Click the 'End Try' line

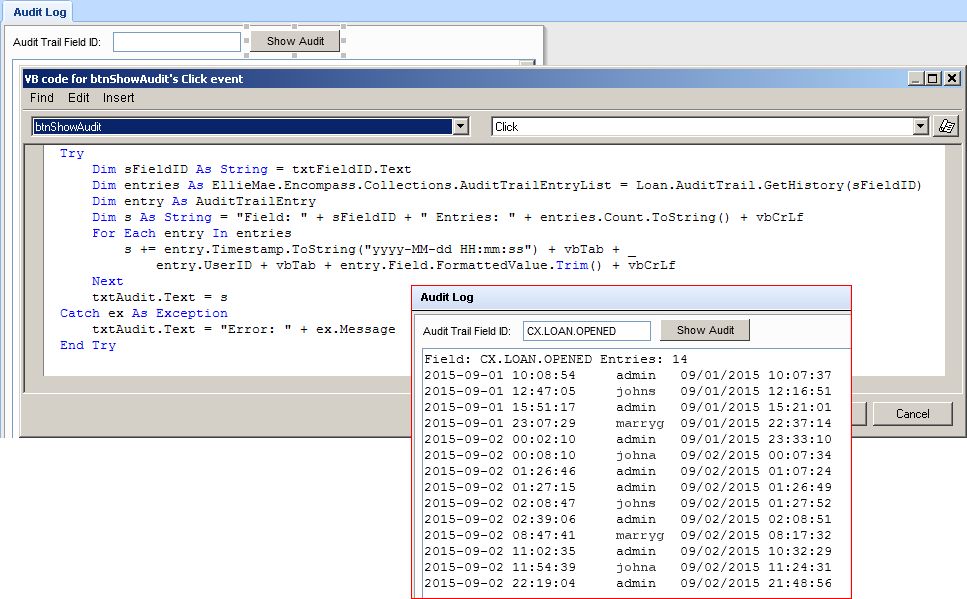tap(88, 345)
